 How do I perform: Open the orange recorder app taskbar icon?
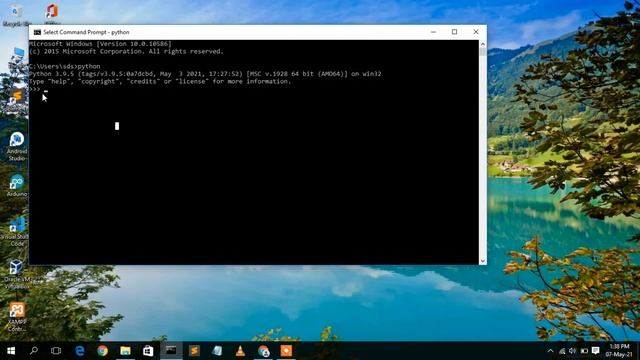286,351
